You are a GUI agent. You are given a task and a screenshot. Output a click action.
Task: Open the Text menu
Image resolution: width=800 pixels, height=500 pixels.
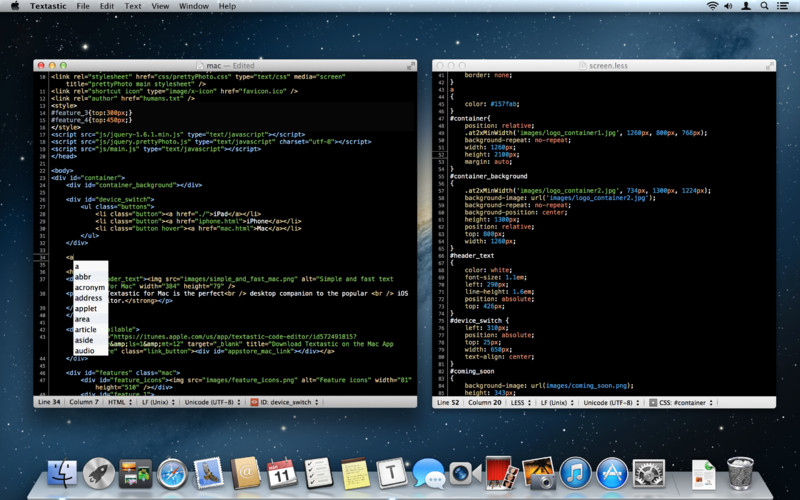(133, 6)
